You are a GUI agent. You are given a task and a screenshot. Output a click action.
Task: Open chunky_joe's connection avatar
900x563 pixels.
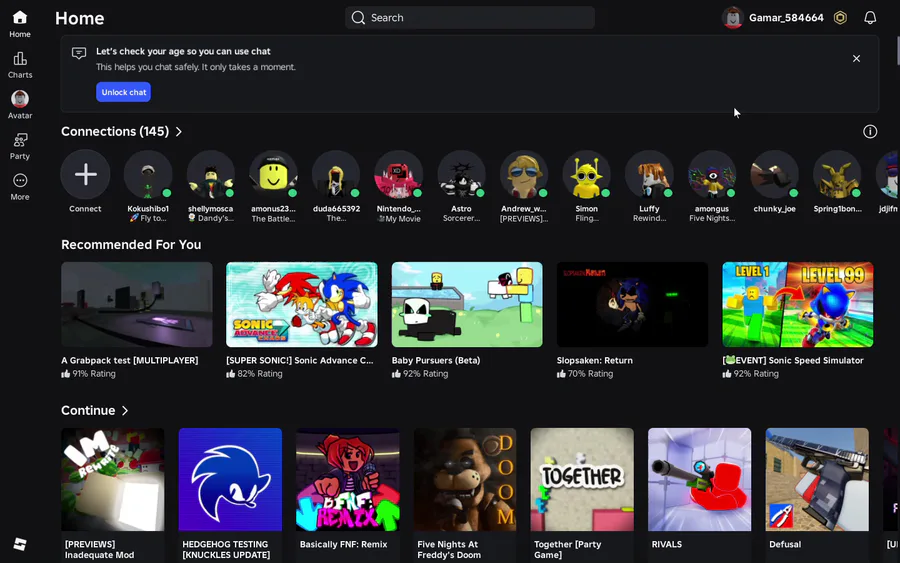point(774,174)
